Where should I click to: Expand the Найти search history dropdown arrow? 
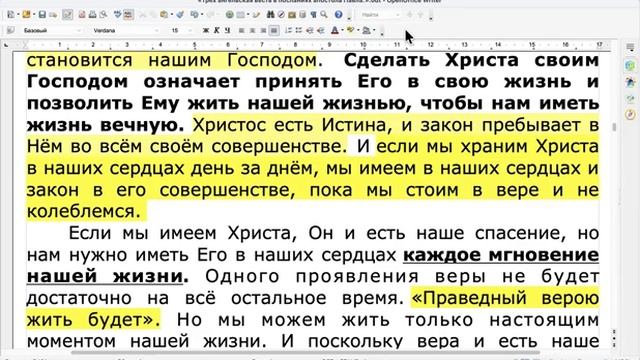pos(398,15)
